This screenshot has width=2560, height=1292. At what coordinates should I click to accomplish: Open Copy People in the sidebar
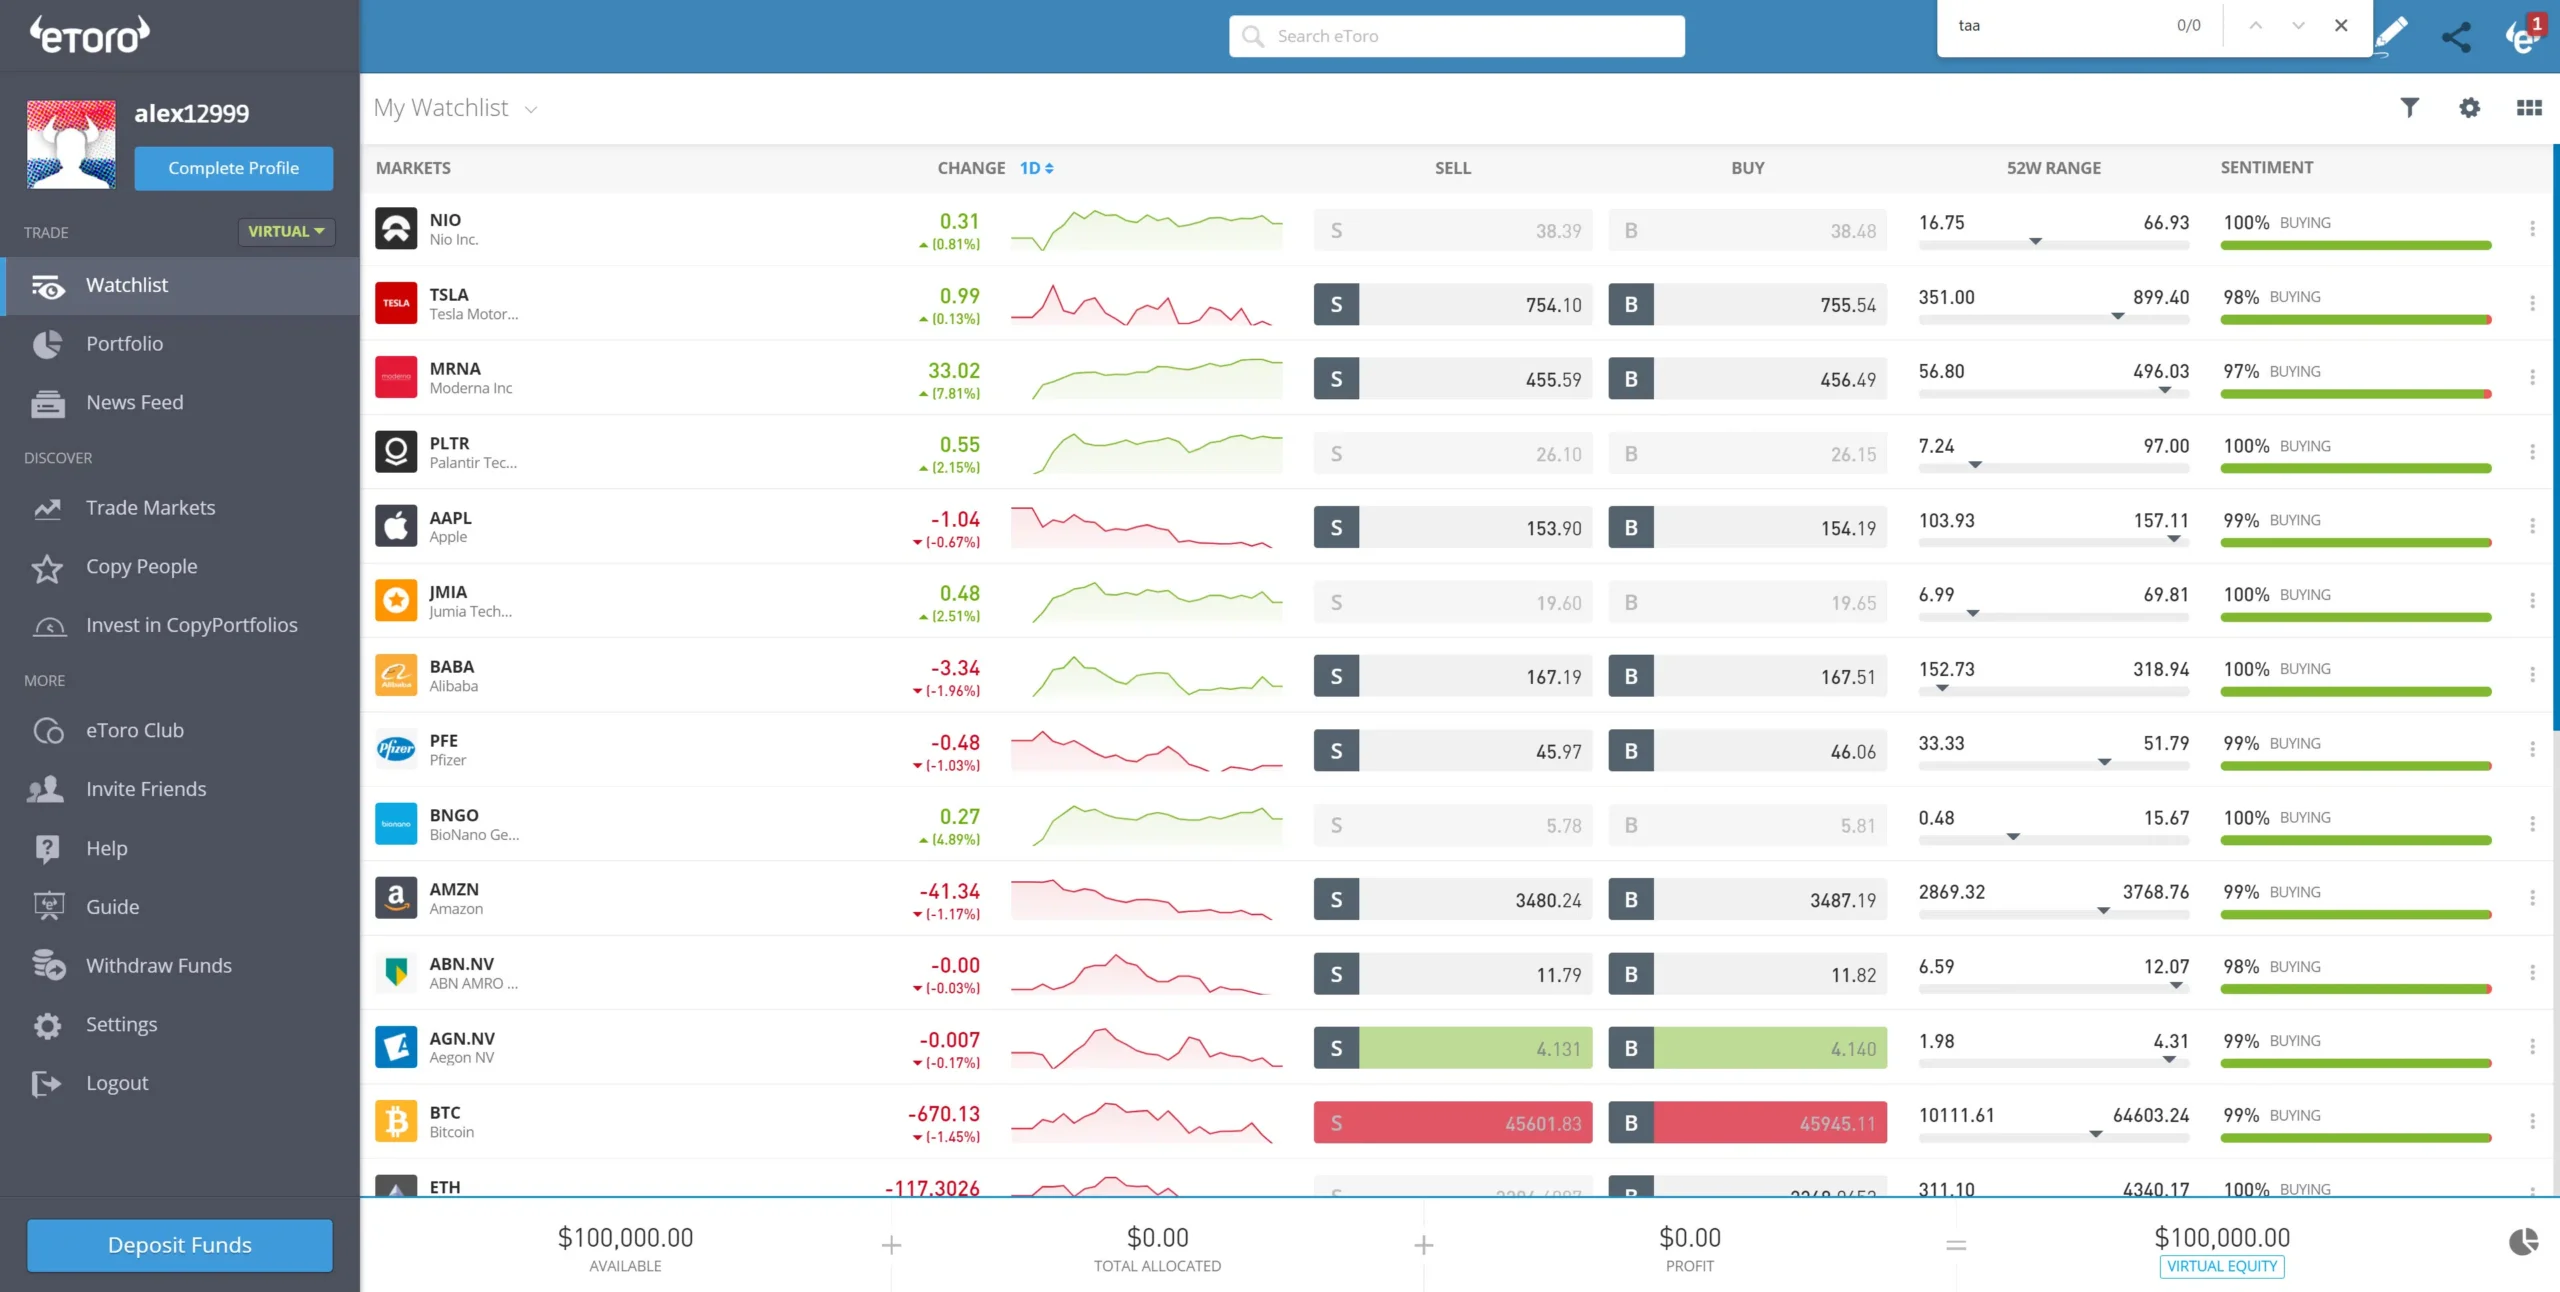tap(141, 567)
